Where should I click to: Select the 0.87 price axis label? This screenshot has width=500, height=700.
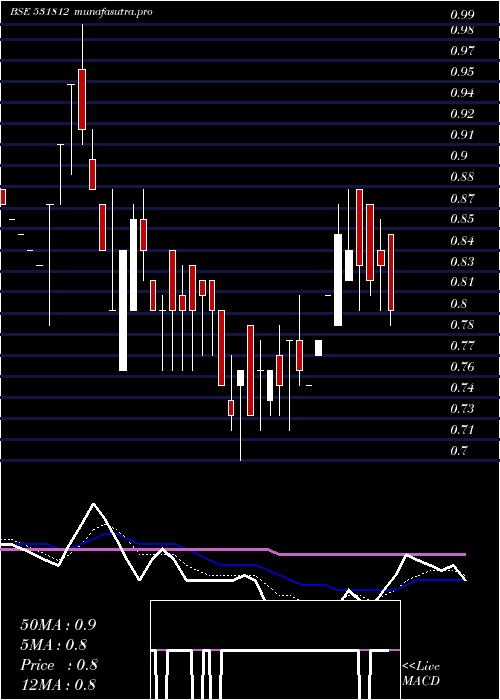click(462, 198)
